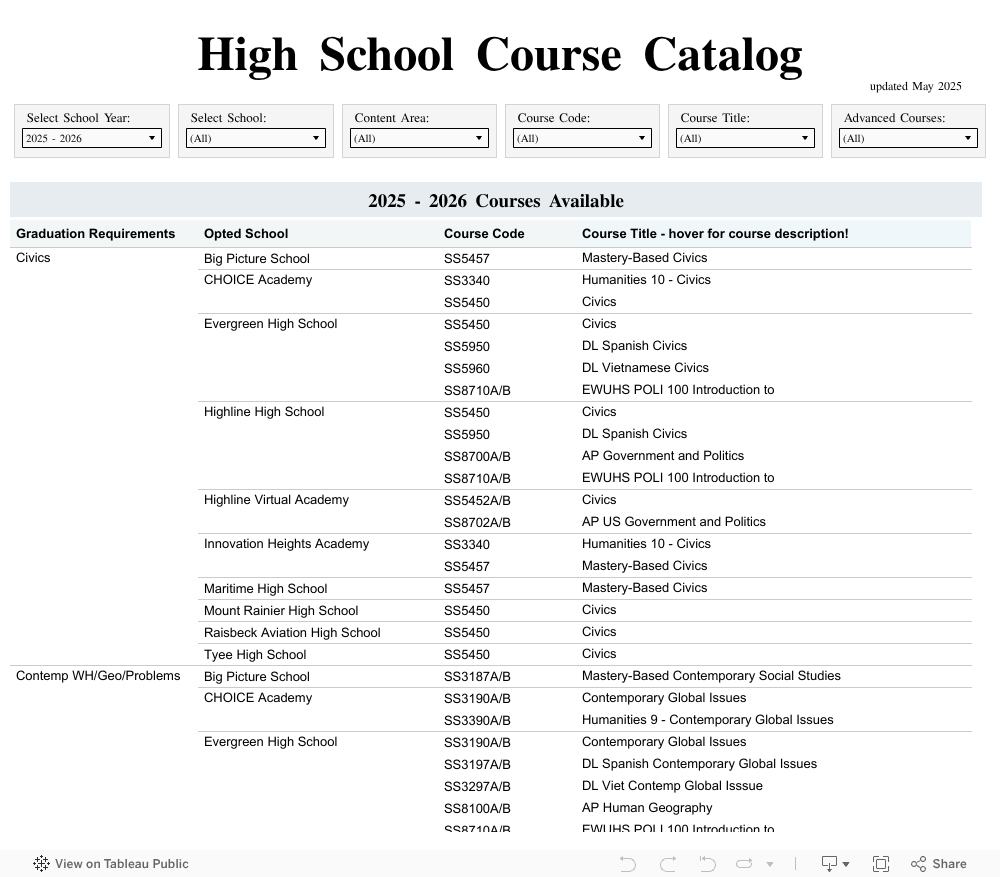Select AP Human Geography course title
This screenshot has height=877, width=1000.
click(x=647, y=808)
